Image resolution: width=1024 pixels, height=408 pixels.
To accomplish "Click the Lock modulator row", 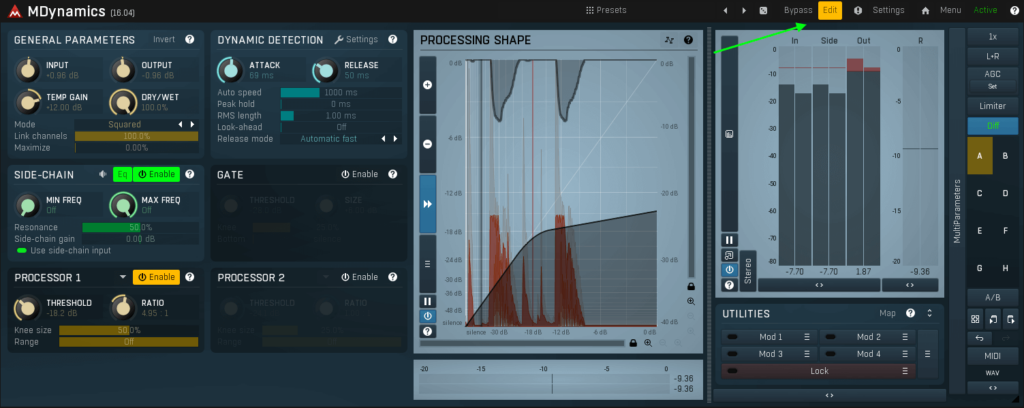I will coord(818,371).
